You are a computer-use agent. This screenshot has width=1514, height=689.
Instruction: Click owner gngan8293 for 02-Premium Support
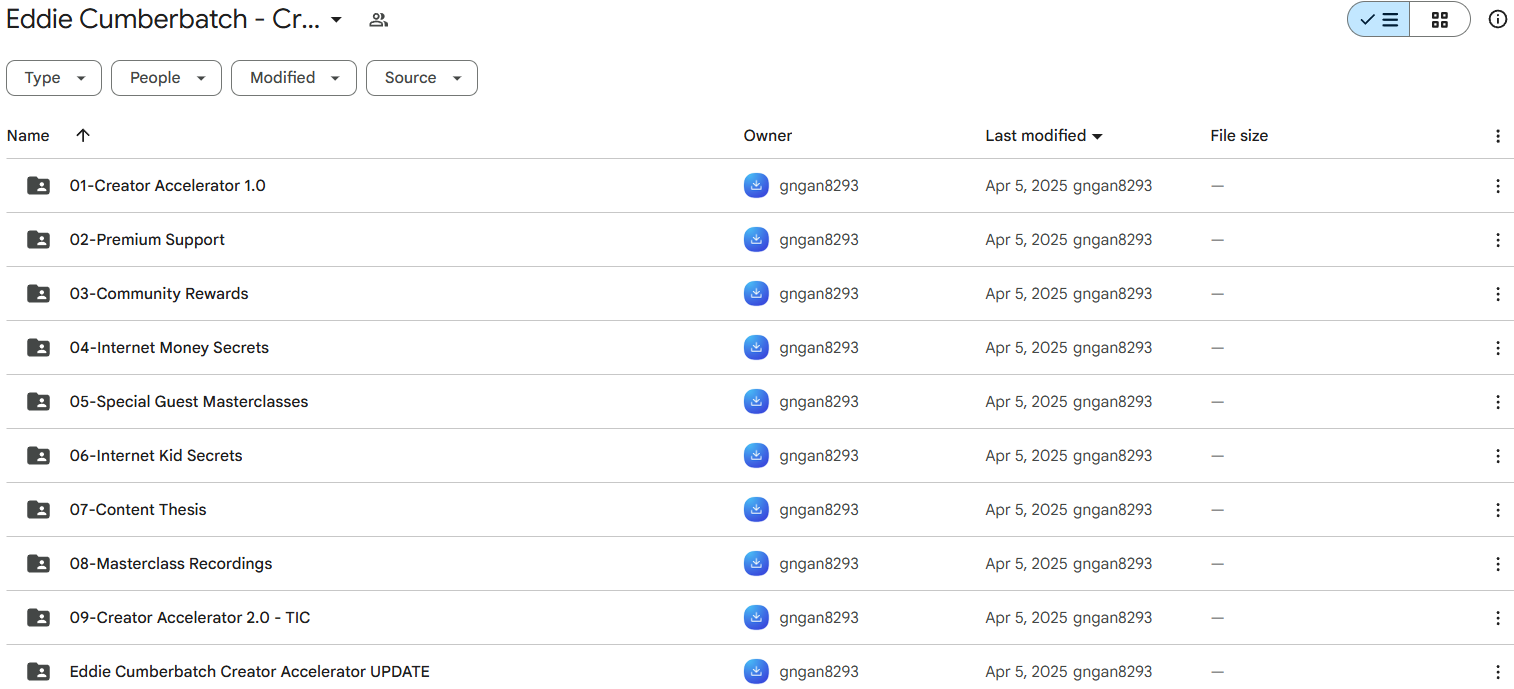click(819, 240)
